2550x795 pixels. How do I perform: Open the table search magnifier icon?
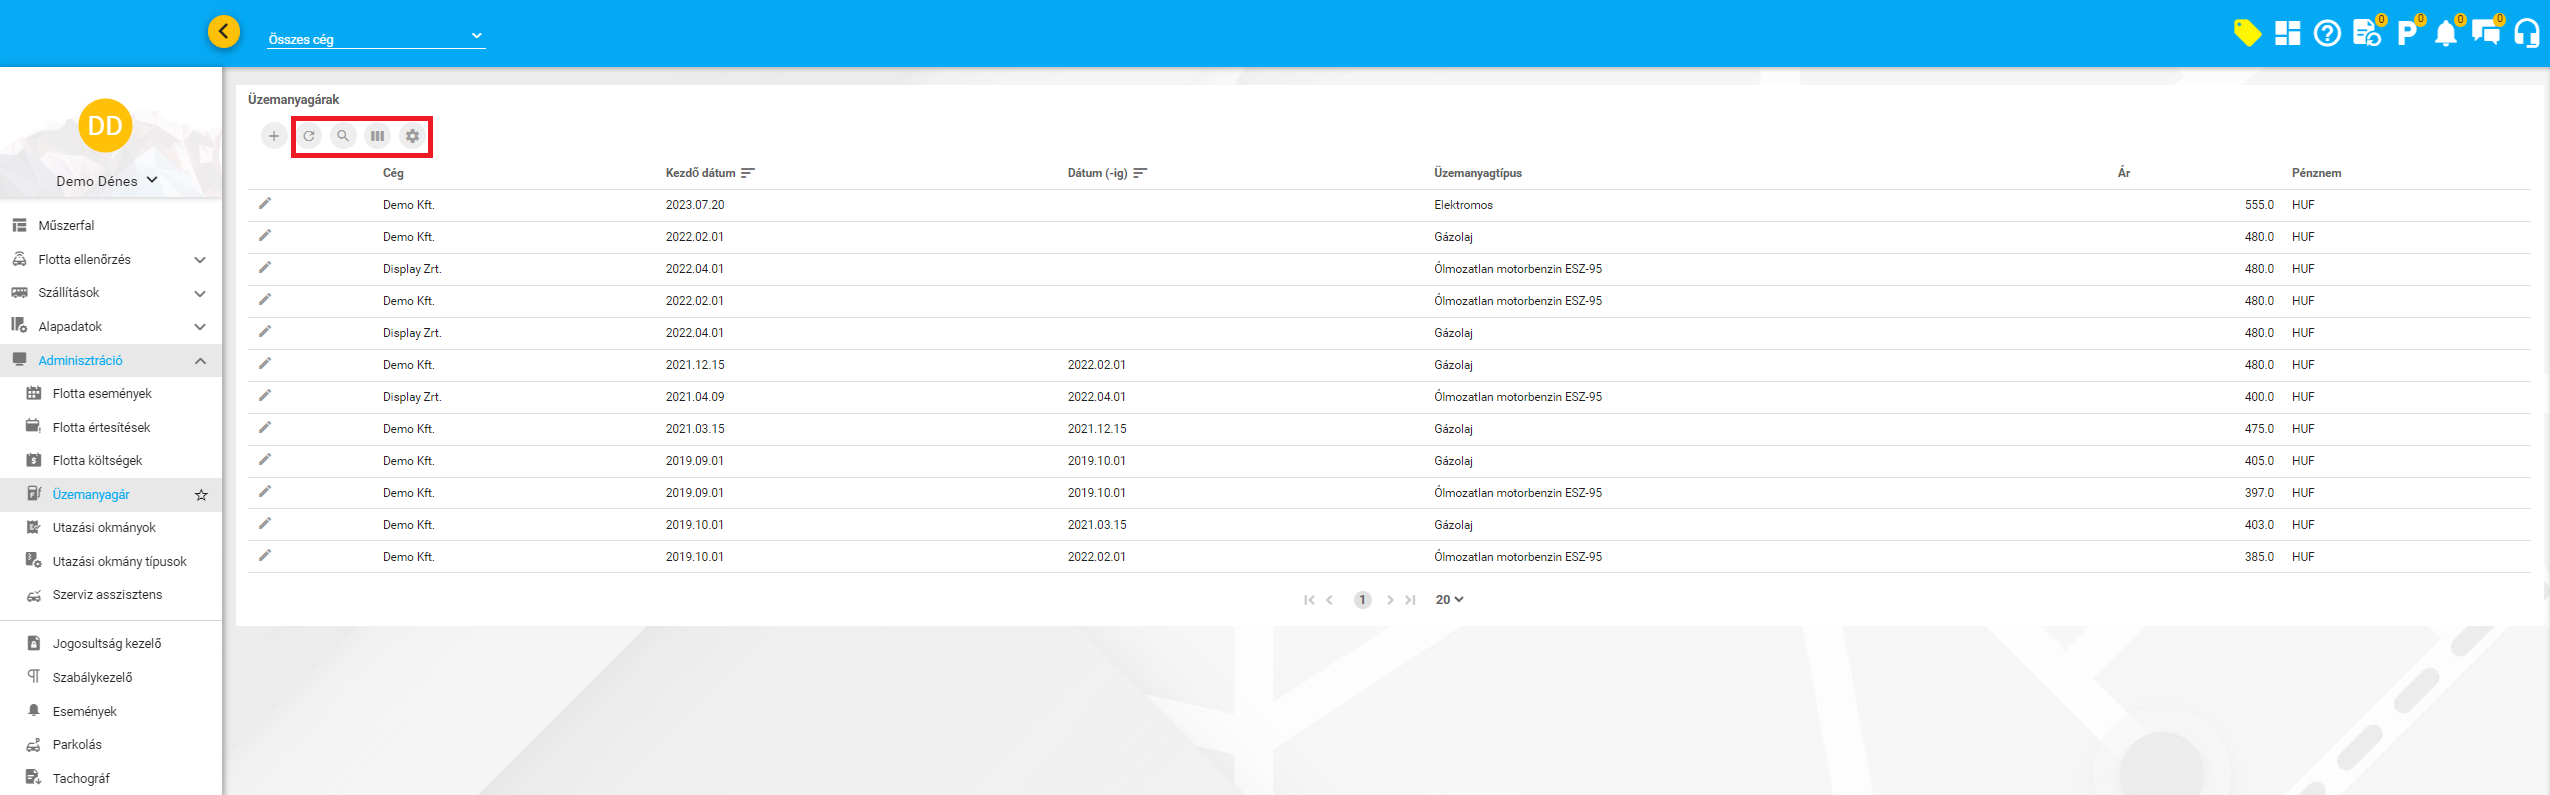[343, 136]
